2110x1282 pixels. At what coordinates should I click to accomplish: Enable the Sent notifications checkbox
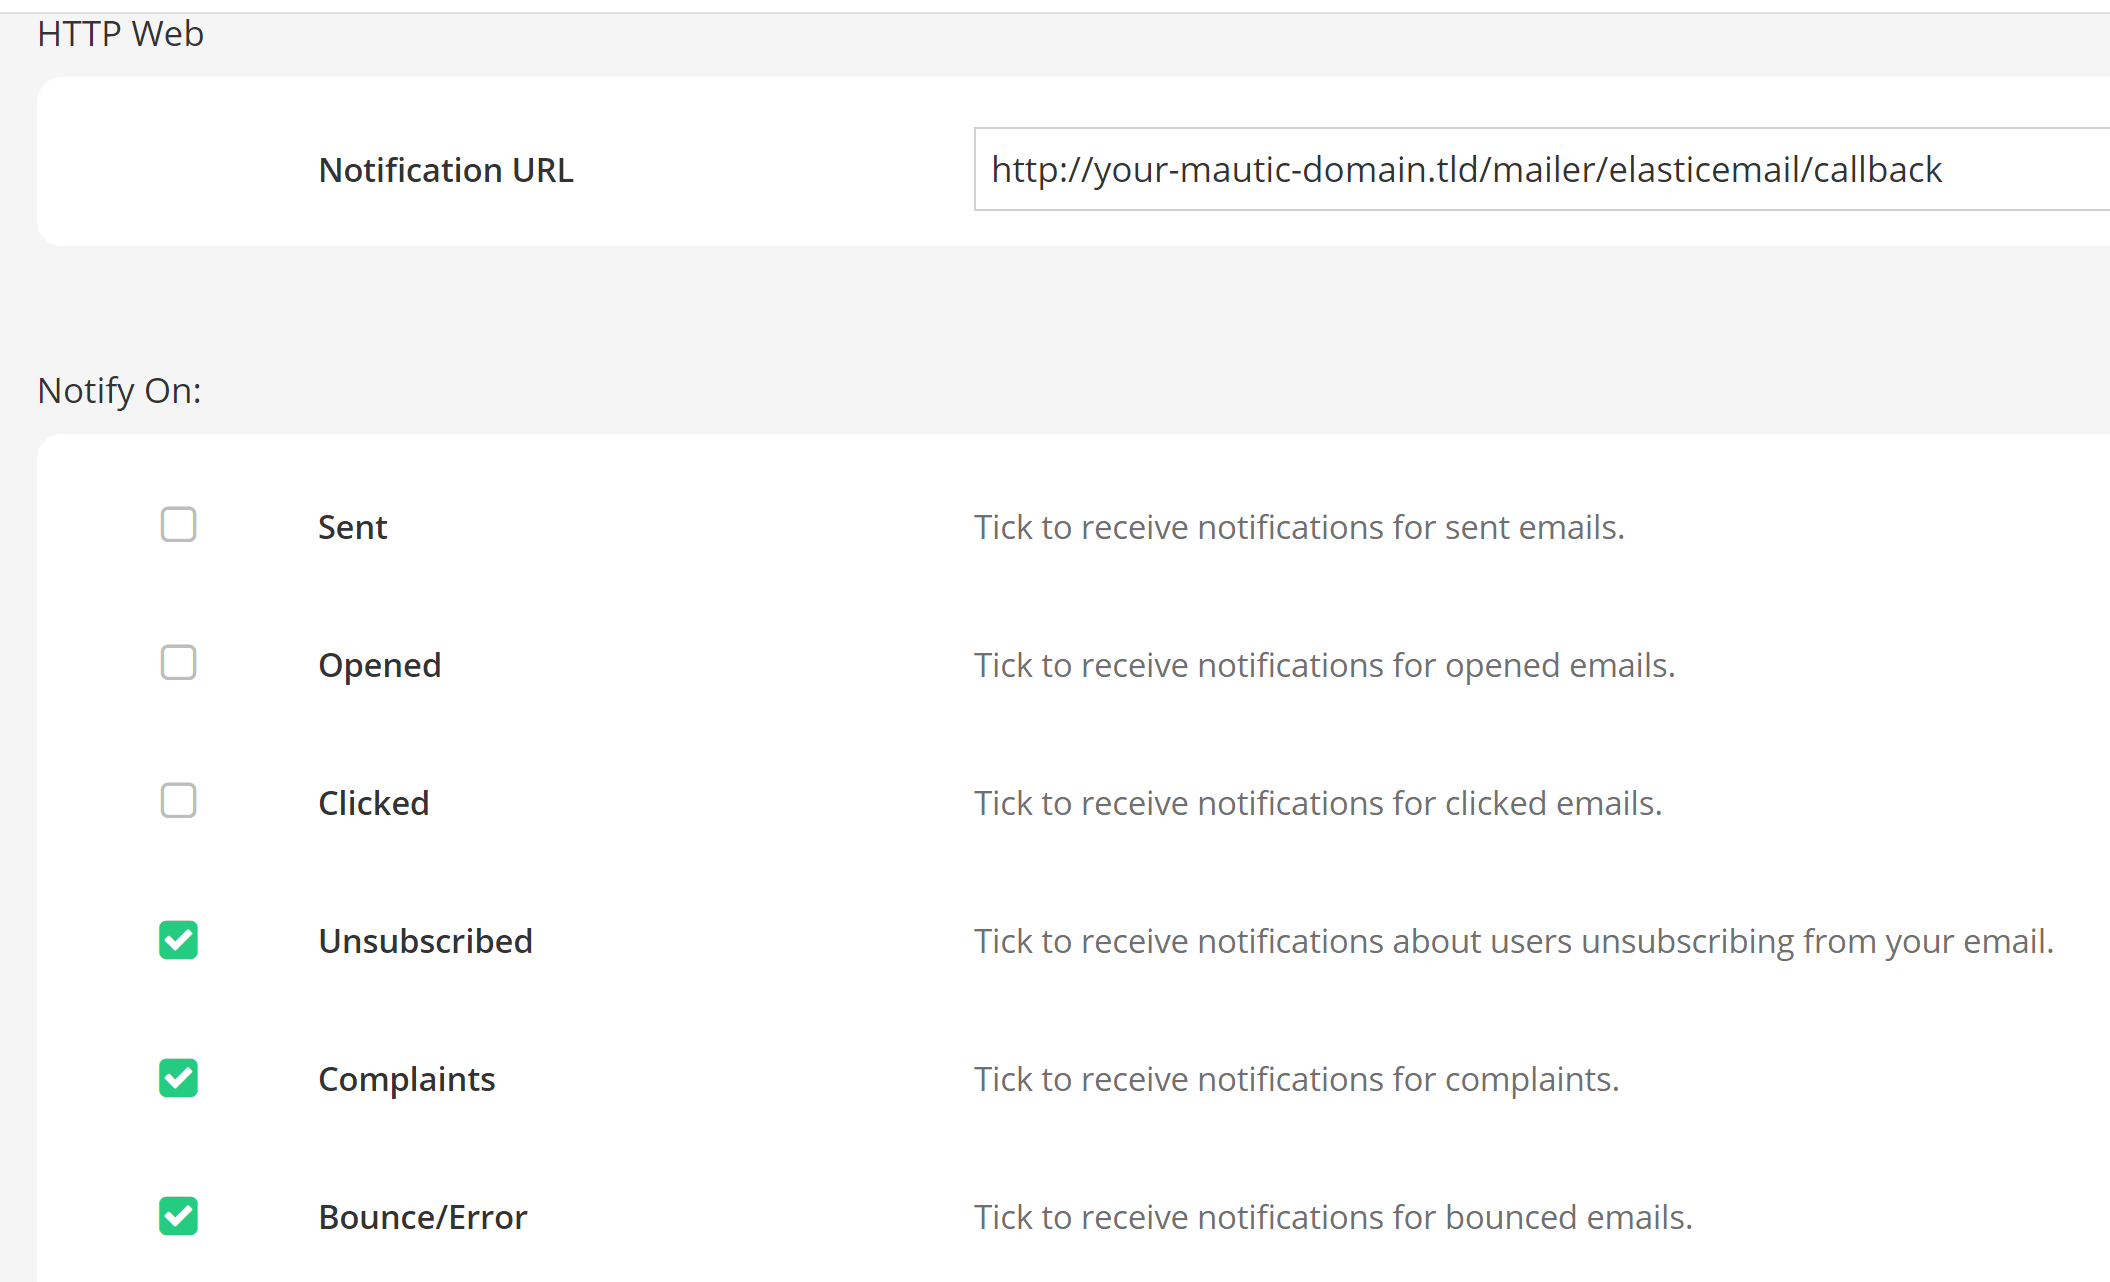(178, 524)
